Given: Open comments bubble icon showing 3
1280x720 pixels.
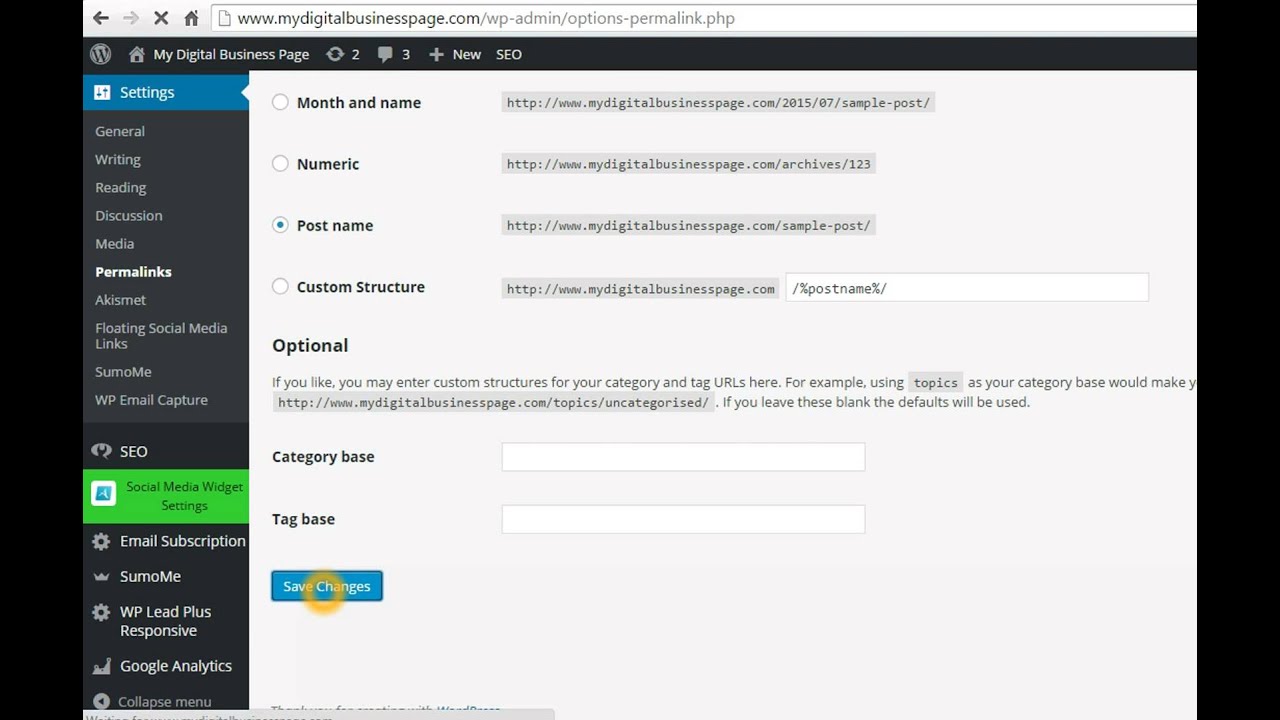Looking at the screenshot, I should (385, 55).
